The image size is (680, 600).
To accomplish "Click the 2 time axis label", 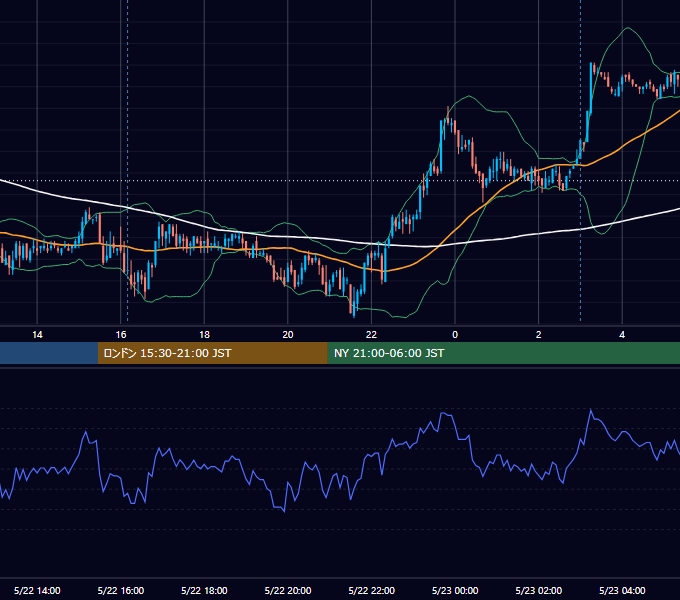I will pyautogui.click(x=538, y=335).
